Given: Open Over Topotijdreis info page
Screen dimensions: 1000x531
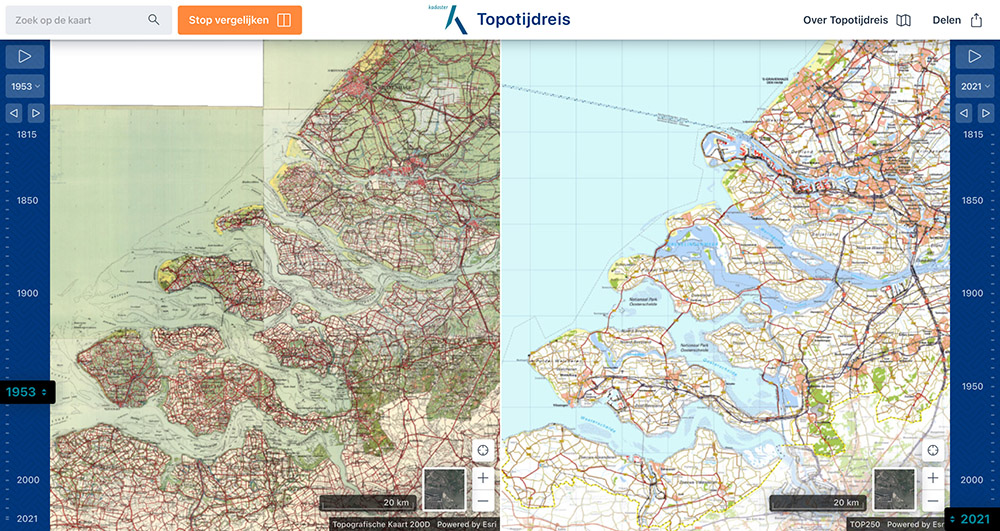Looking at the screenshot, I should click(x=857, y=20).
